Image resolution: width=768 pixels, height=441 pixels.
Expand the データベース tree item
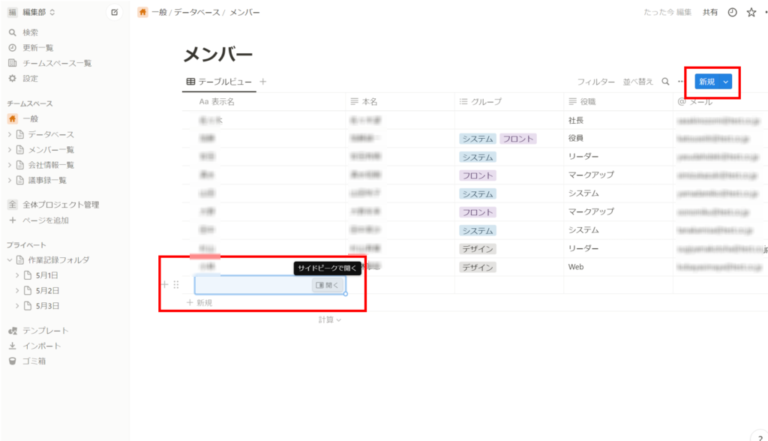coord(10,134)
